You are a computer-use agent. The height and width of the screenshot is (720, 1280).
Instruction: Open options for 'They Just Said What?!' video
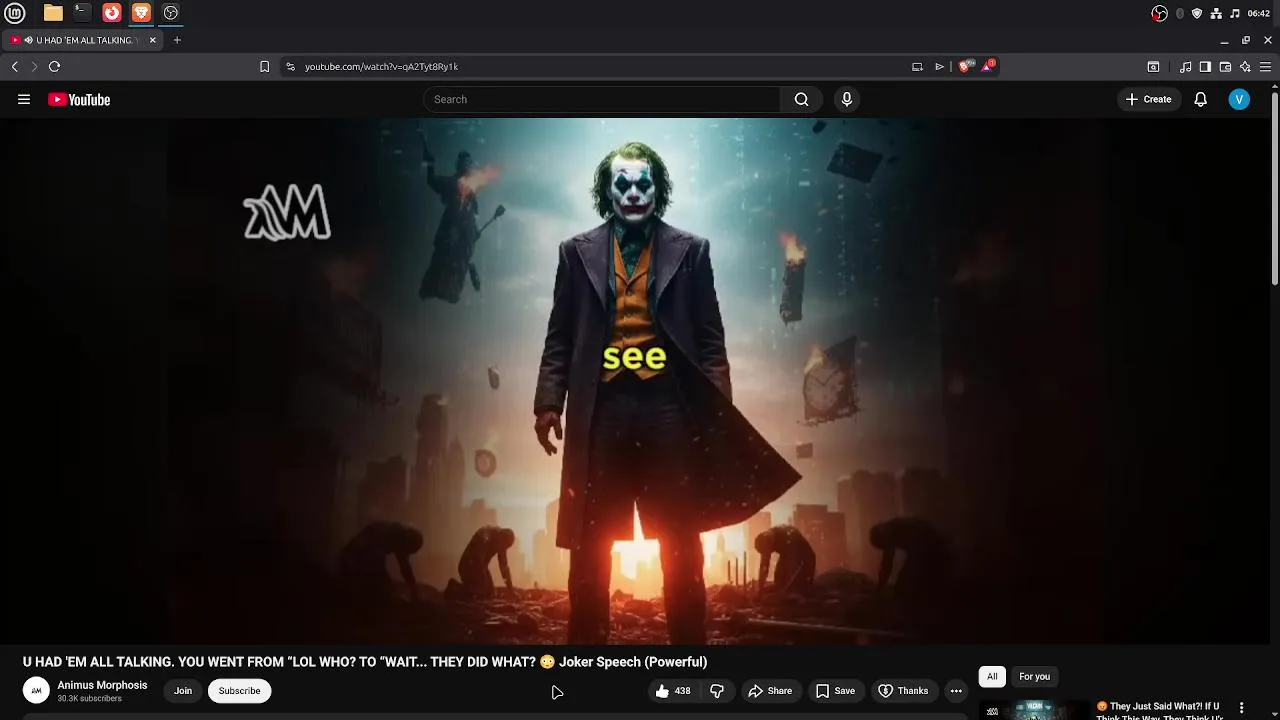[x=1241, y=708]
